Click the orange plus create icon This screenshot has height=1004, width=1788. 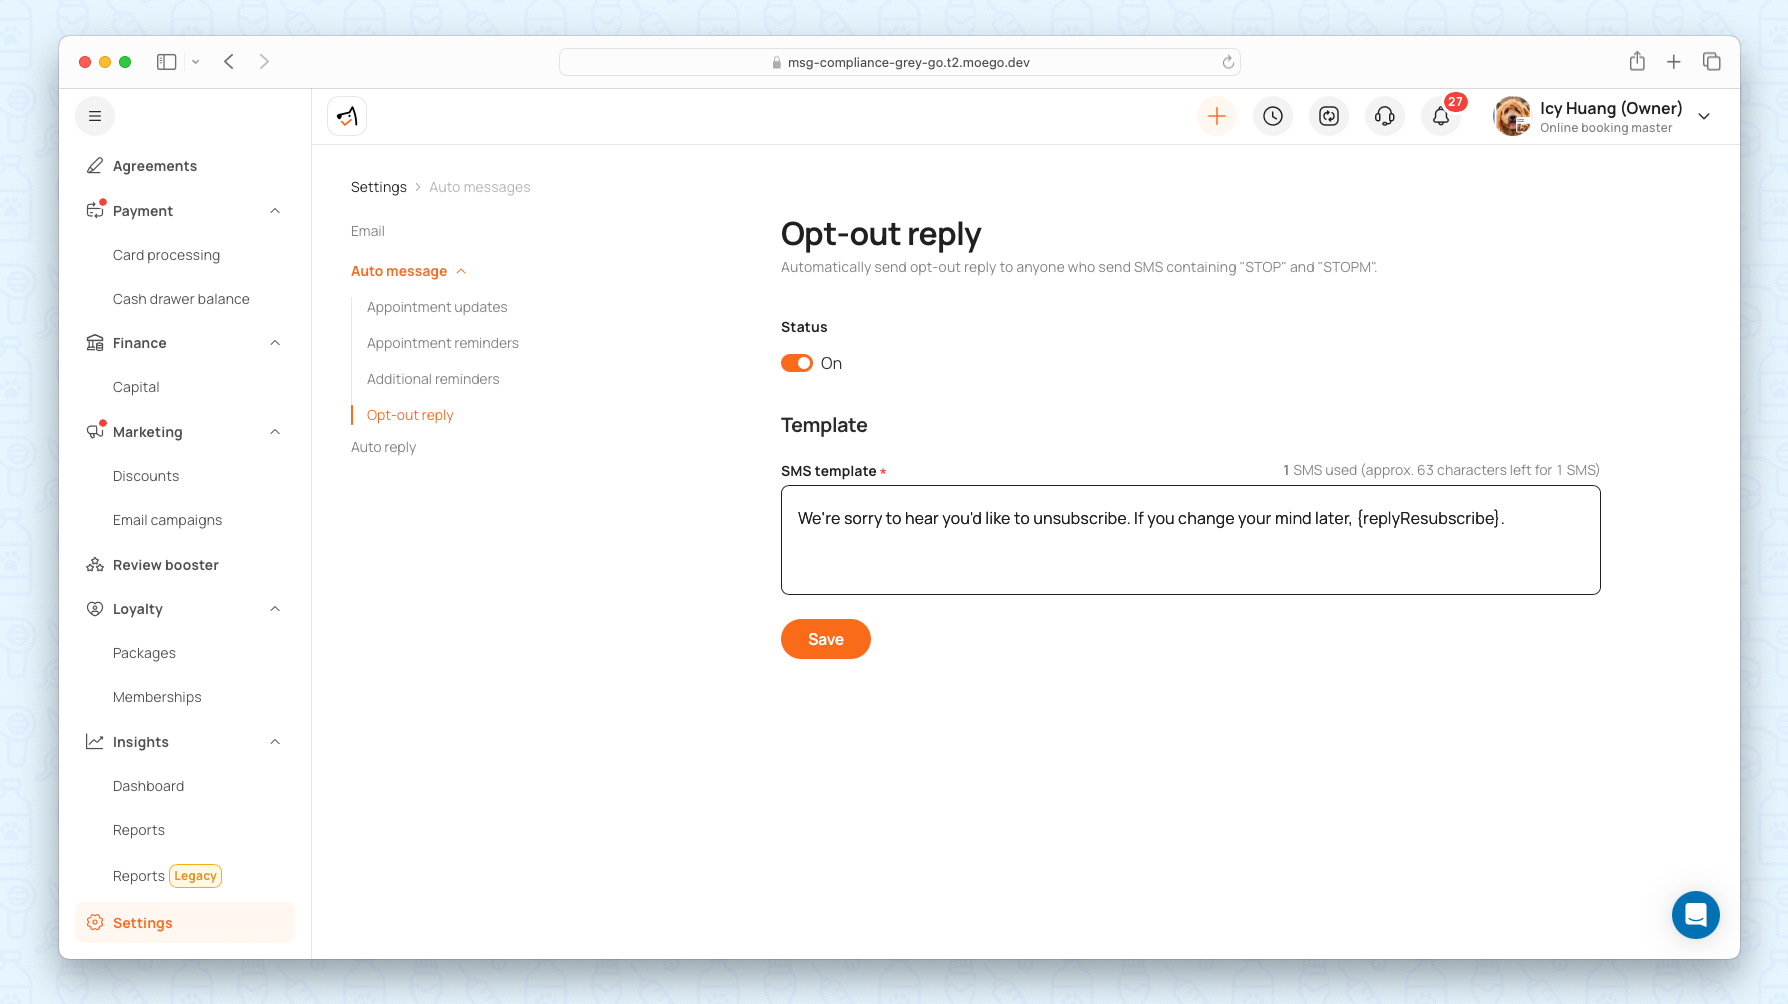[x=1216, y=117]
